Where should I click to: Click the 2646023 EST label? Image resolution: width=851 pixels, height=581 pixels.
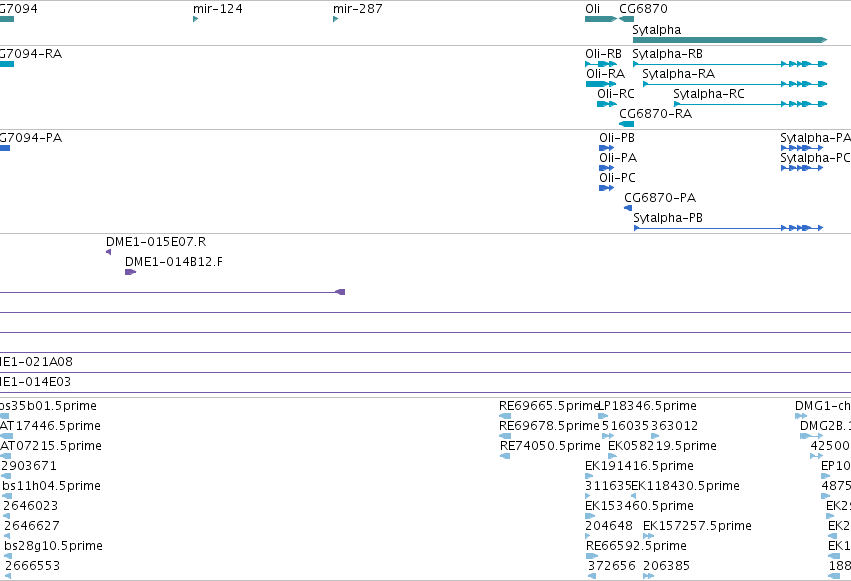(x=30, y=506)
